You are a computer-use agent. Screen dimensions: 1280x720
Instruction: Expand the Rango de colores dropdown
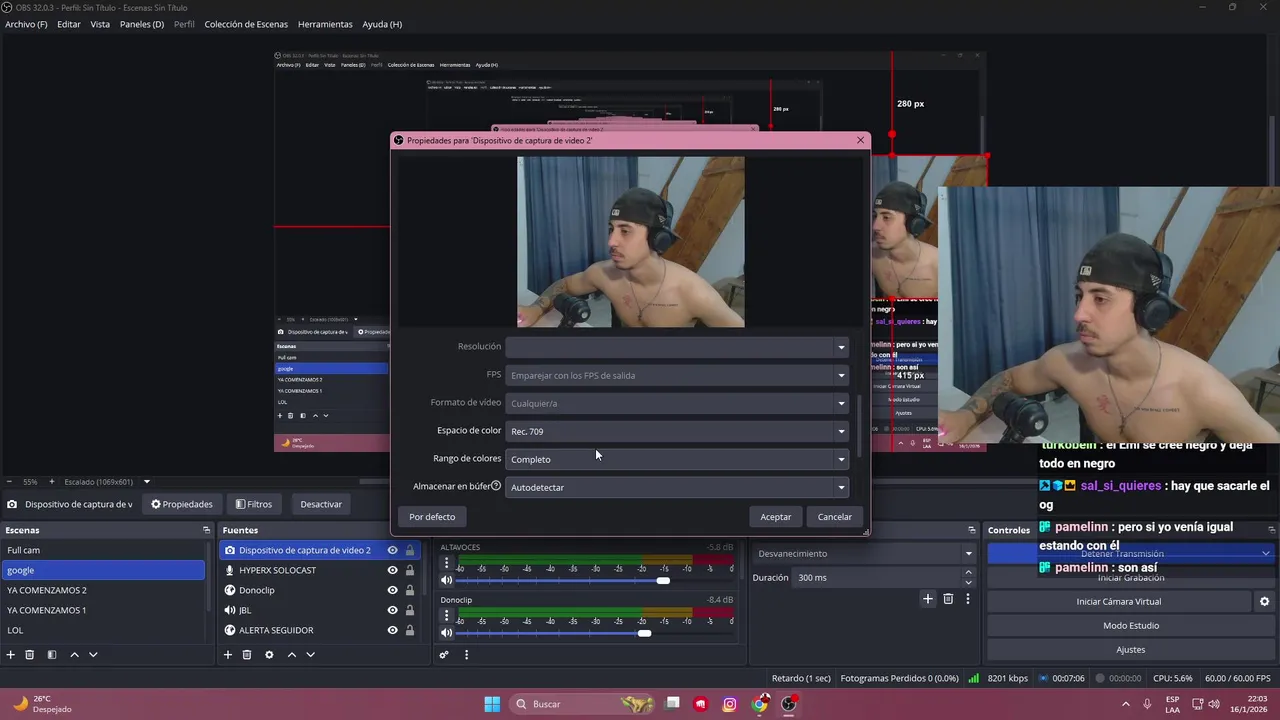coord(677,459)
